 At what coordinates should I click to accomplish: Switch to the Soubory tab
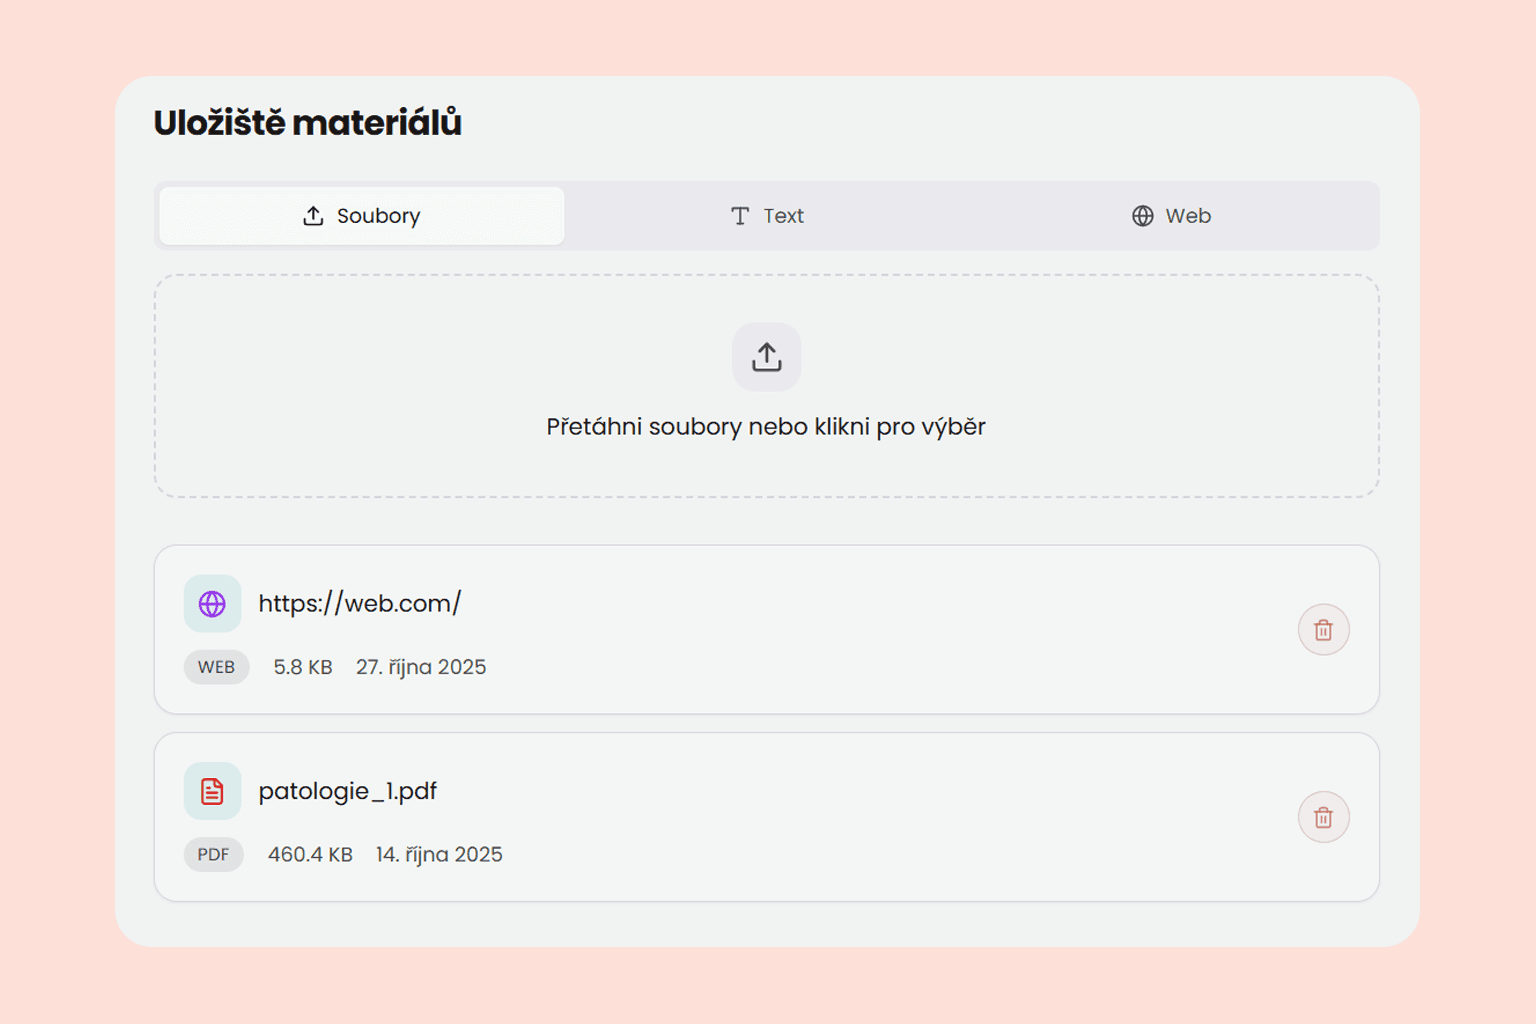pyautogui.click(x=362, y=216)
